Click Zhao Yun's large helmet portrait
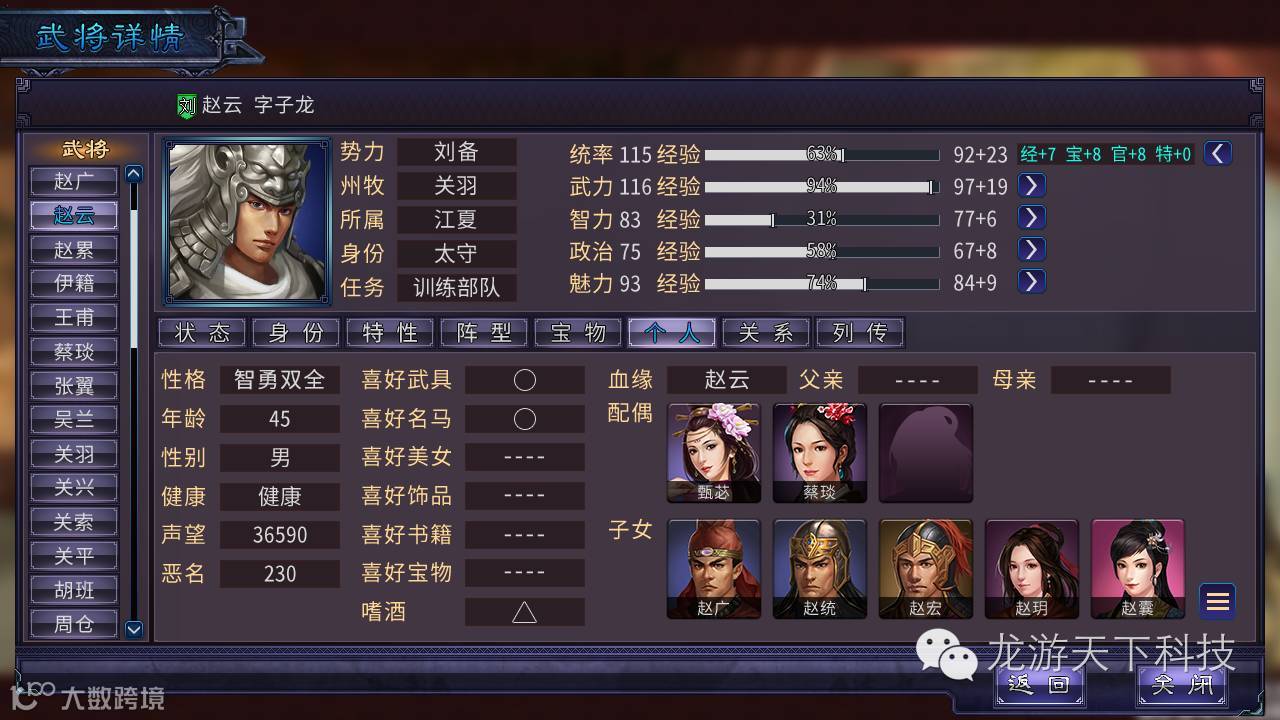The height and width of the screenshot is (720, 1280). point(247,221)
